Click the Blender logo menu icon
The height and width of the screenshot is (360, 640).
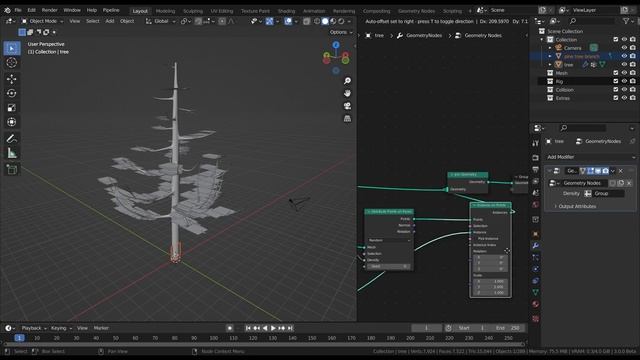7,10
